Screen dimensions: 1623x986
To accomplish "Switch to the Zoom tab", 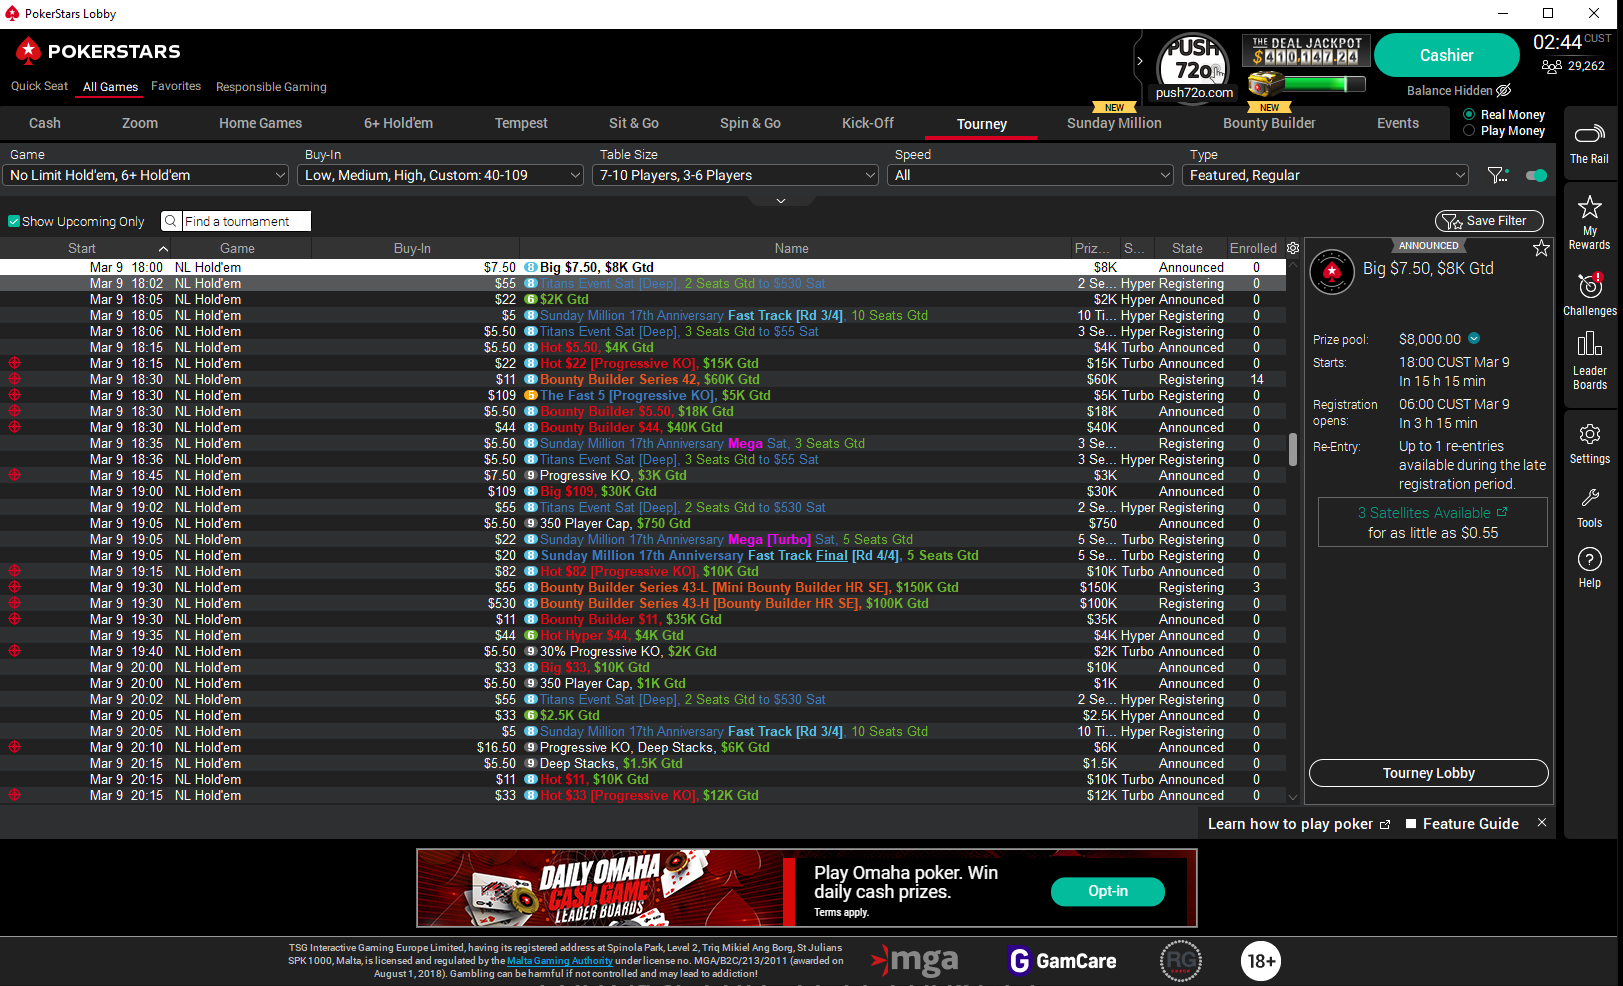I will click(140, 123).
